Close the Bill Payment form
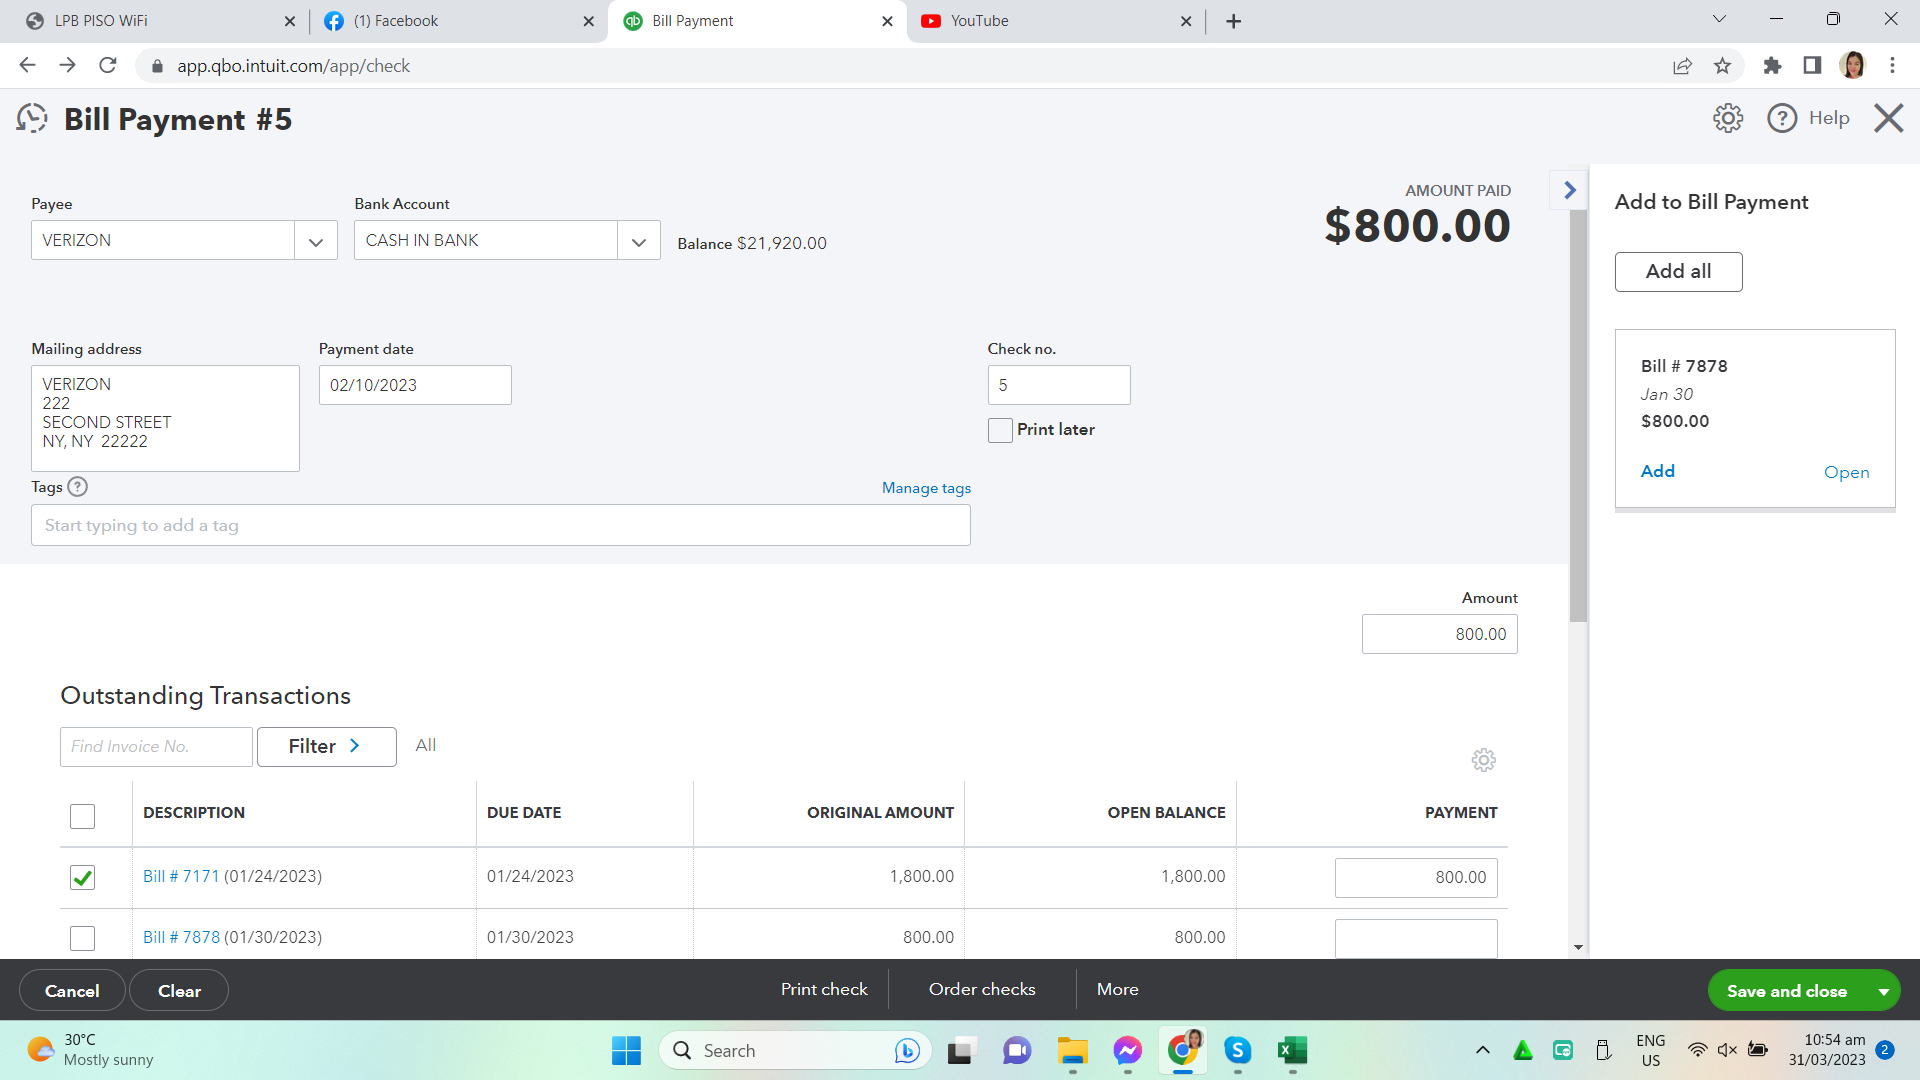Viewport: 1920px width, 1080px height. 1888,118
